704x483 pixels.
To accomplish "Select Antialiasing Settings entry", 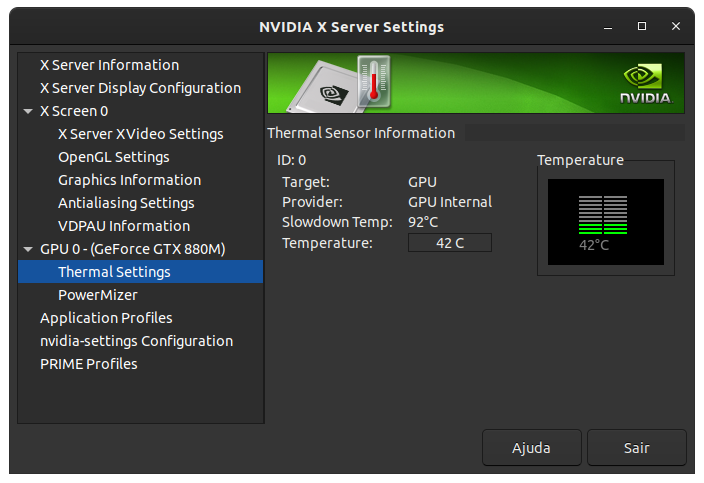I will click(x=126, y=203).
